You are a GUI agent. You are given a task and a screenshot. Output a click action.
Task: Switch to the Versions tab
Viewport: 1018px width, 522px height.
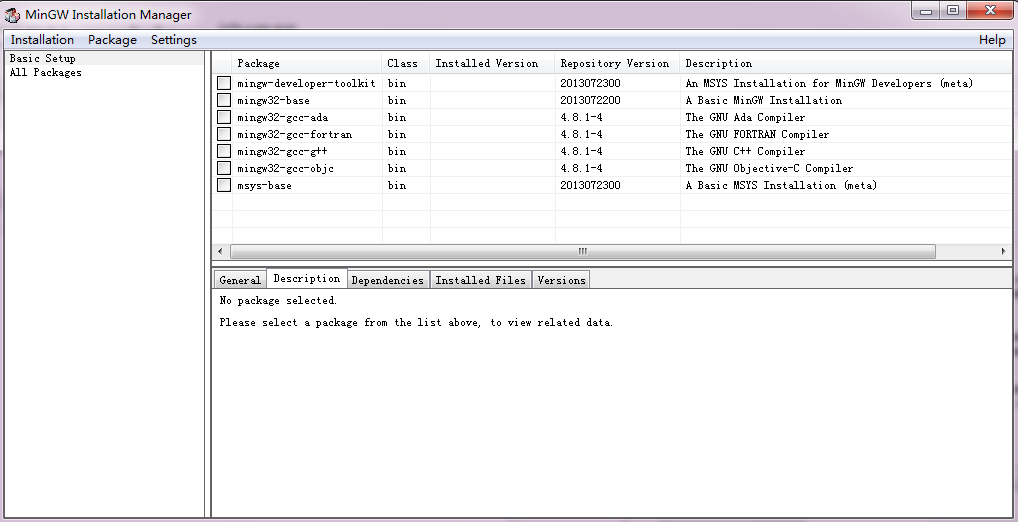tap(561, 280)
